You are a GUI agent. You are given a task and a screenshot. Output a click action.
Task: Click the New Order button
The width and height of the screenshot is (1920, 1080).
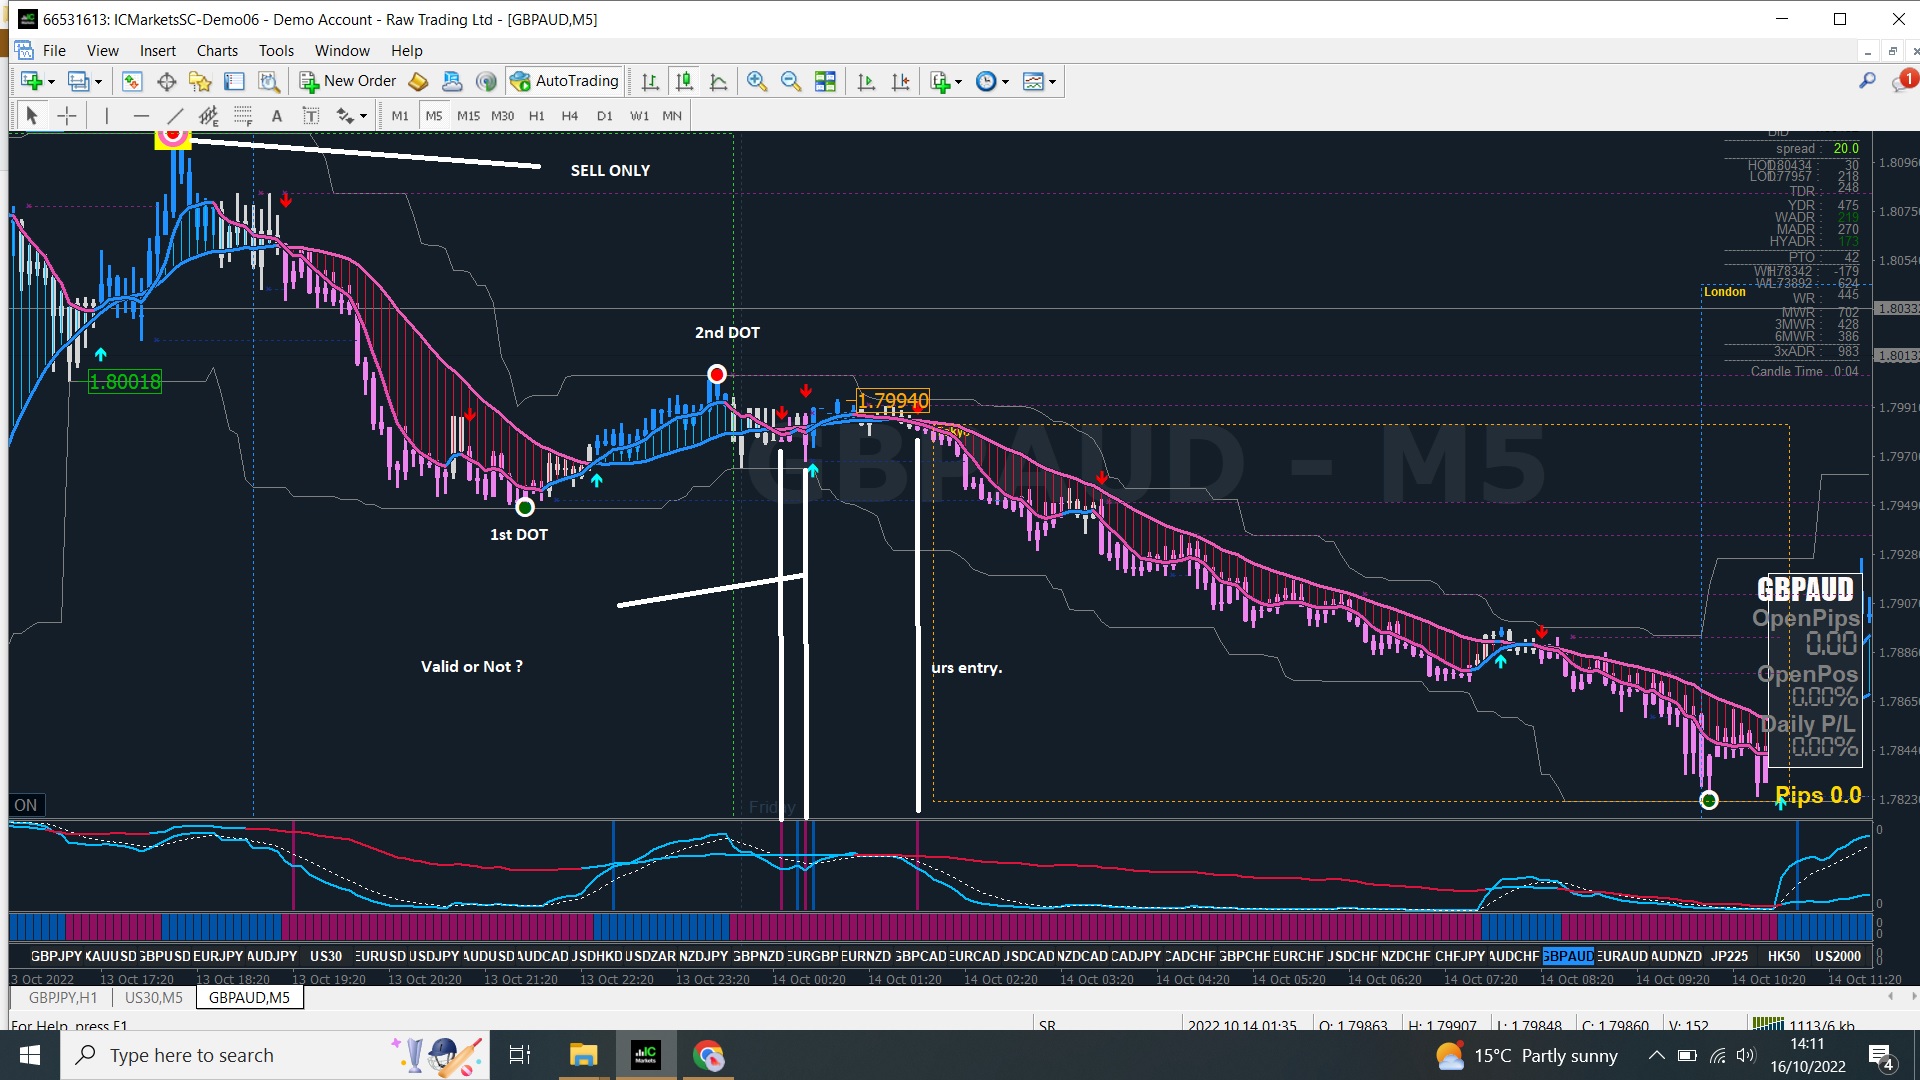point(348,81)
